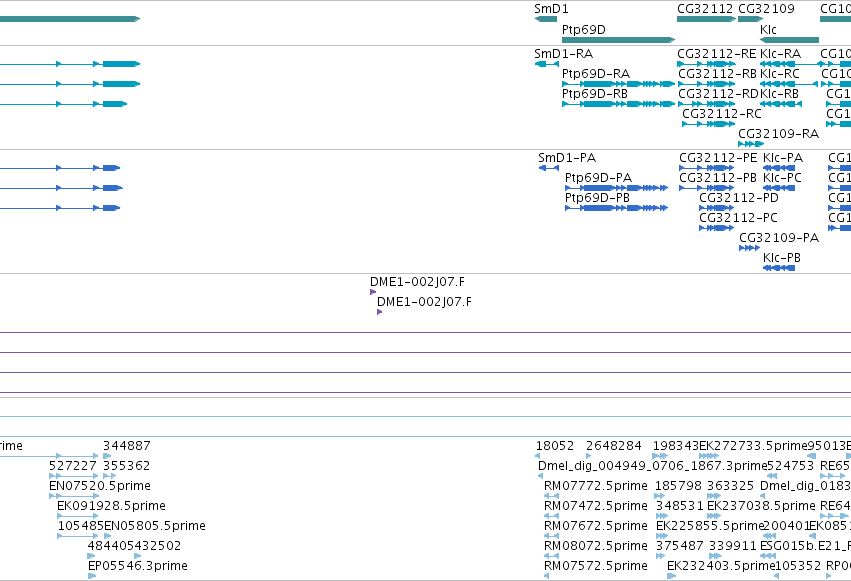Select EST RM07472.5prime
The height and width of the screenshot is (581, 851).
551,516
